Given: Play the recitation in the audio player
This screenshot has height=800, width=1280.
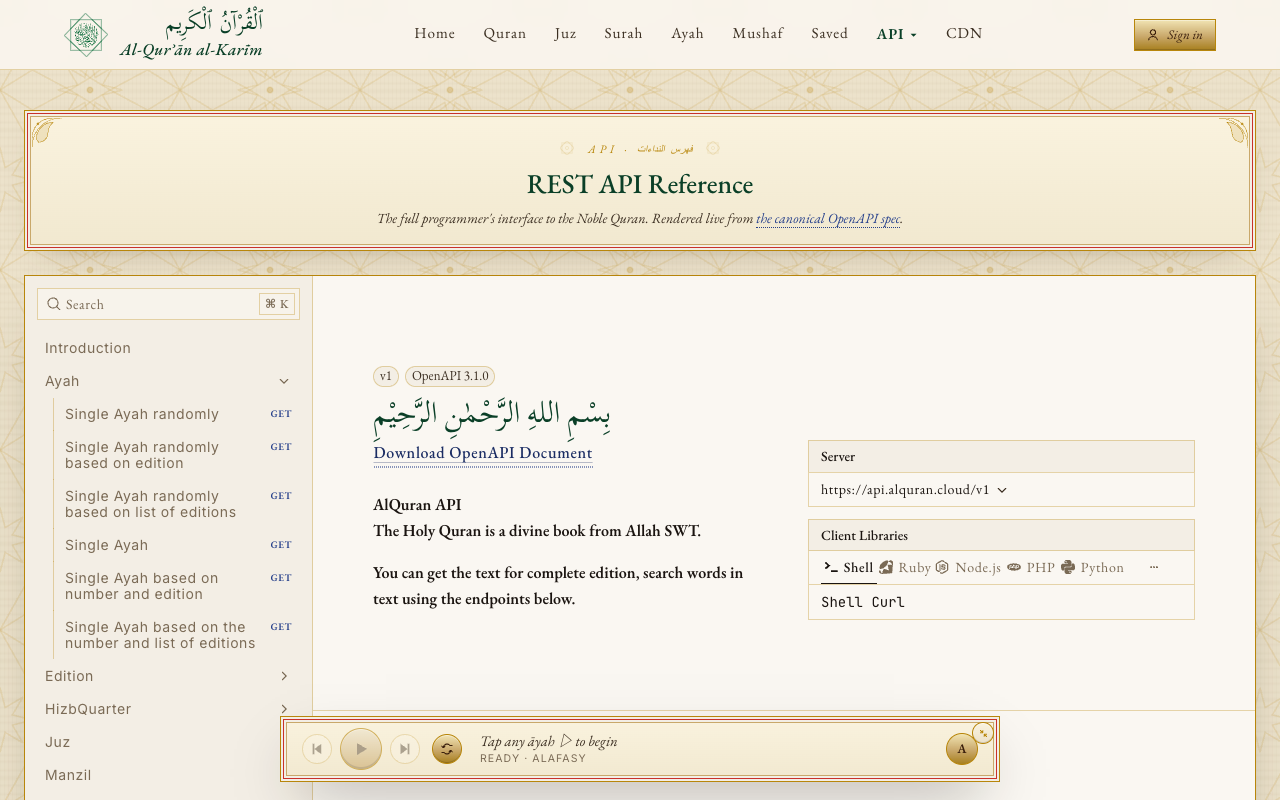Looking at the screenshot, I should (x=361, y=749).
